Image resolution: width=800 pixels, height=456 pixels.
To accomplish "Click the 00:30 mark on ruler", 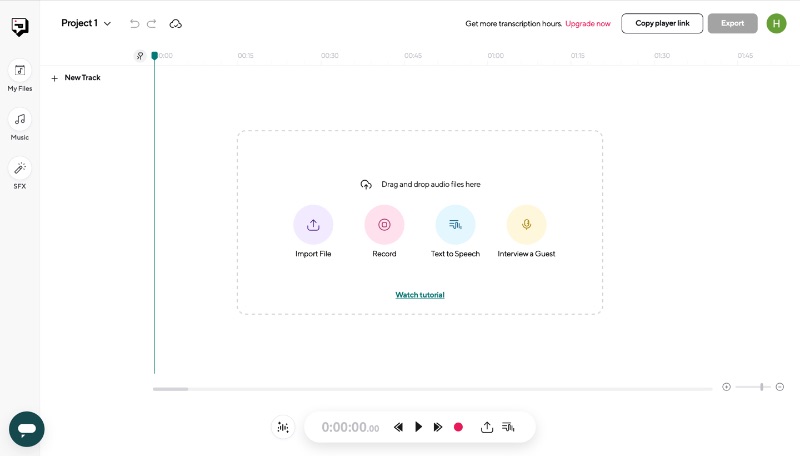I will click(x=330, y=56).
